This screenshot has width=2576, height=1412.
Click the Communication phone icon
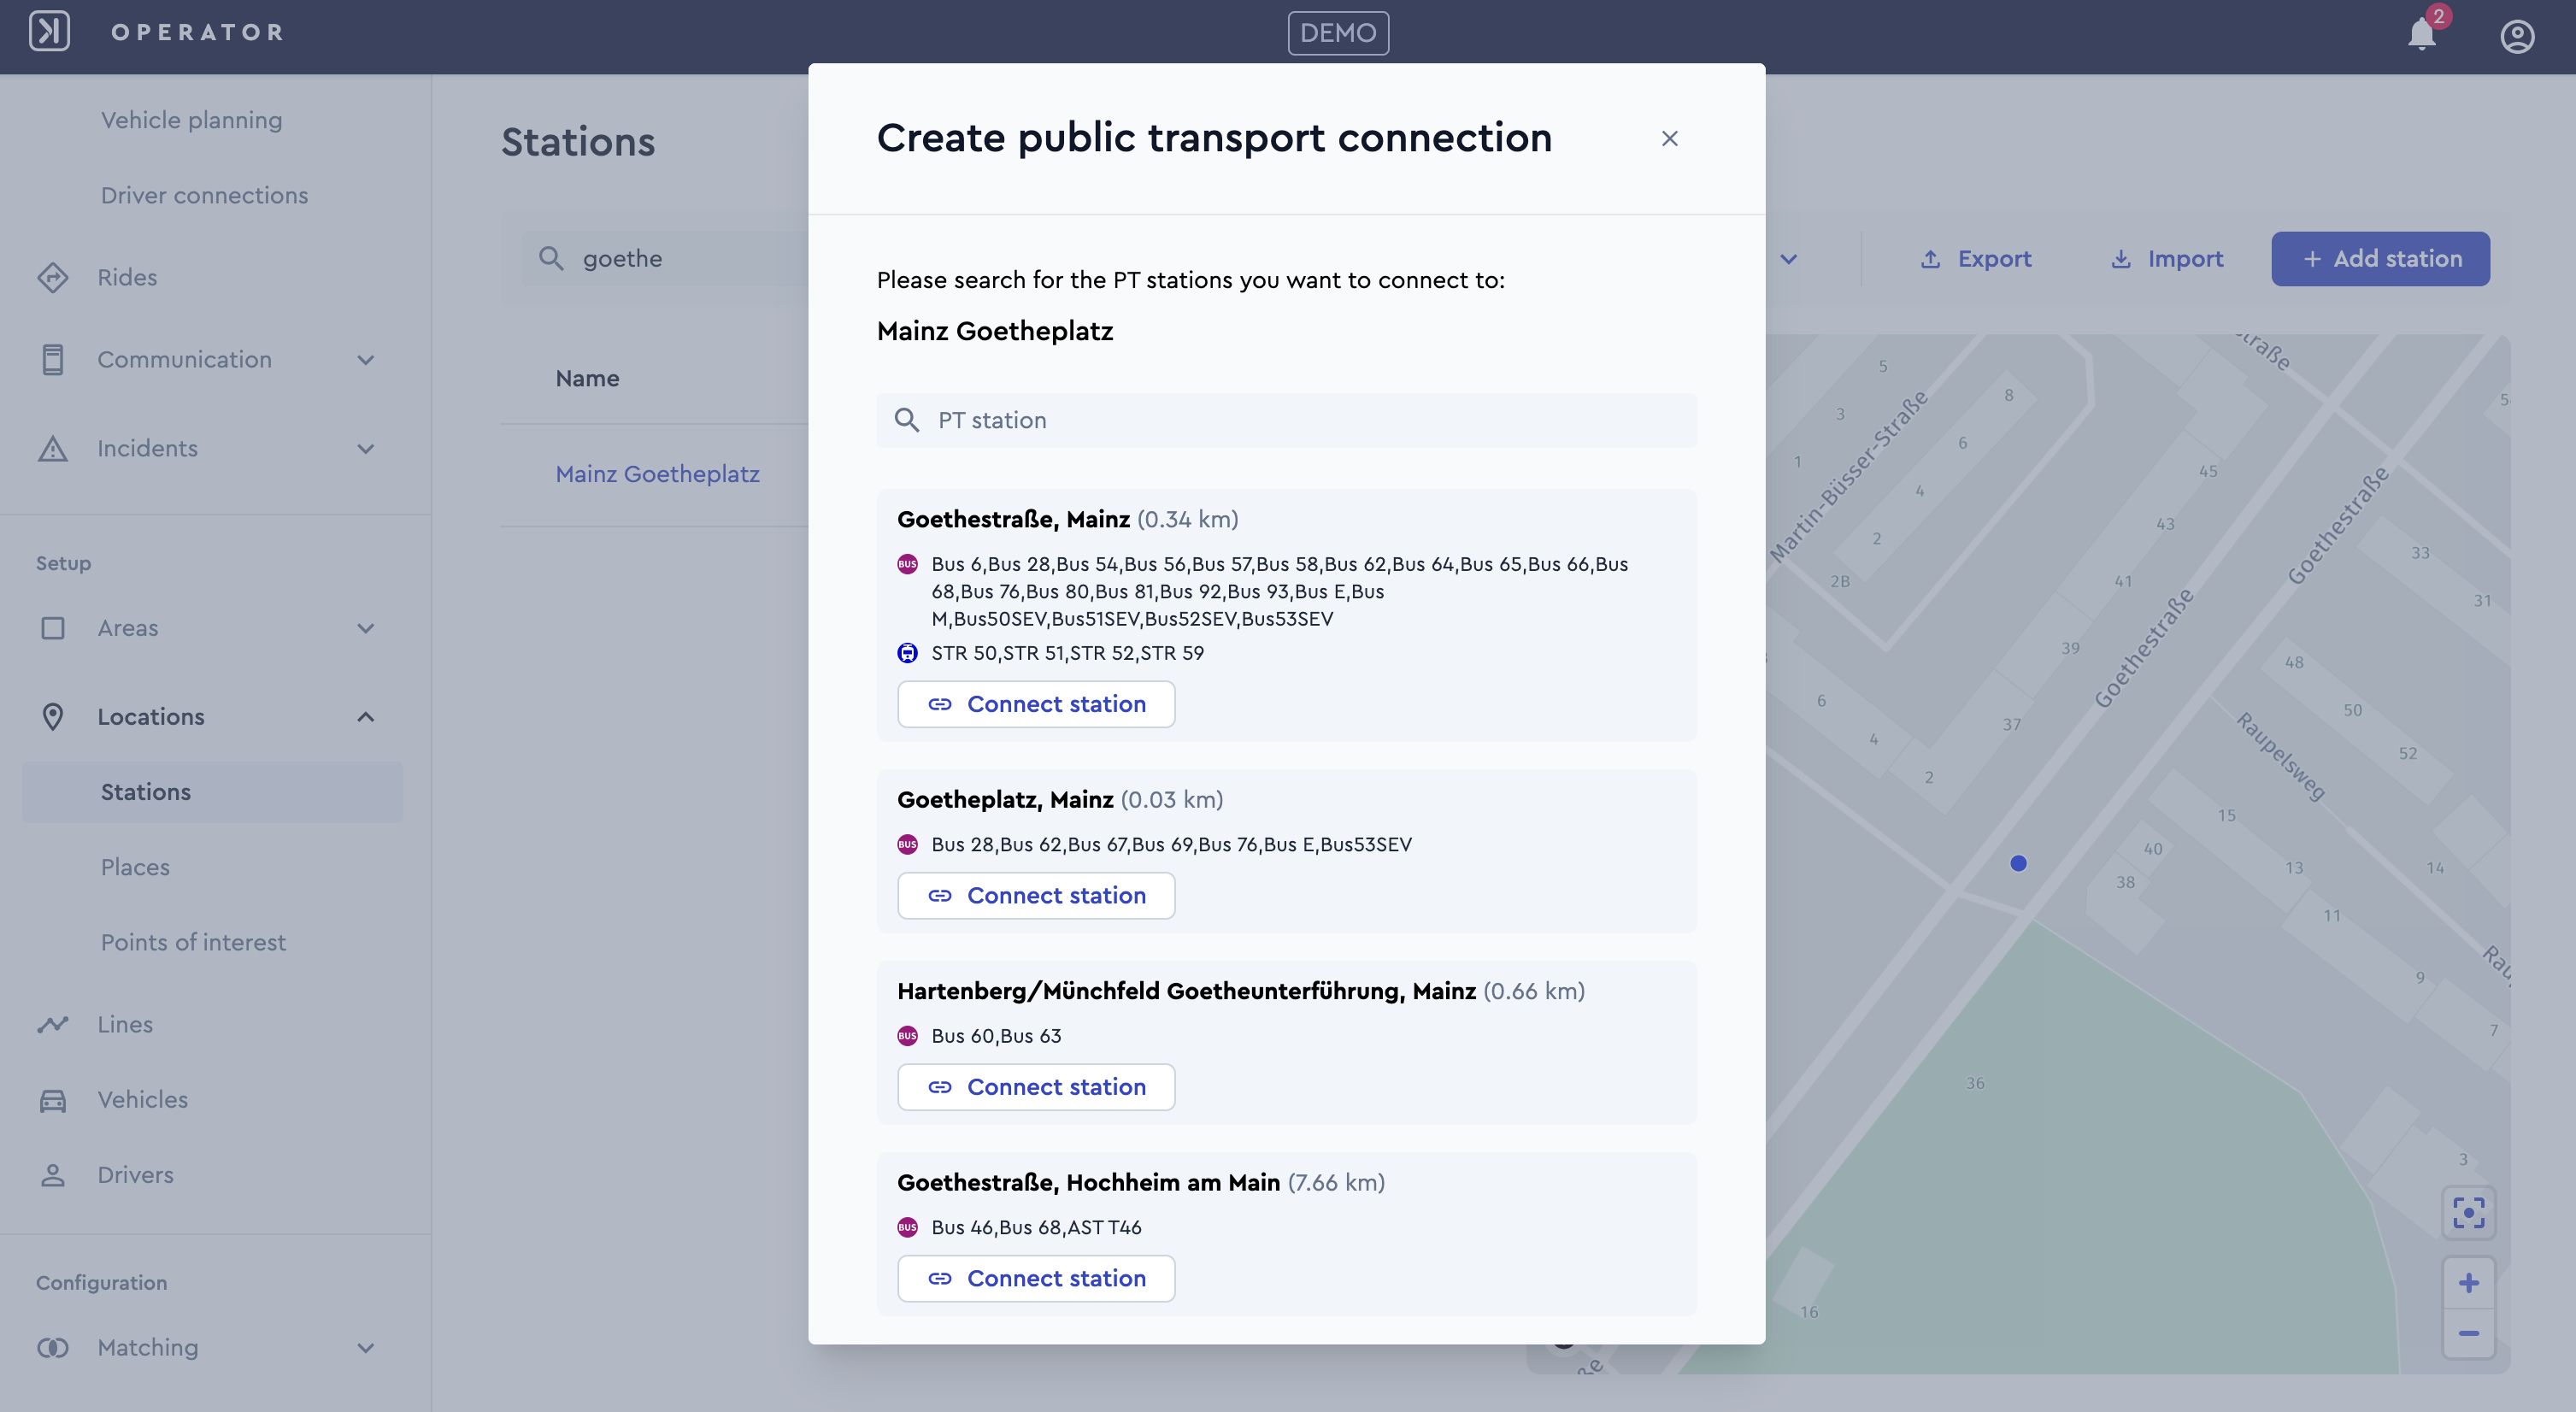pos(53,359)
